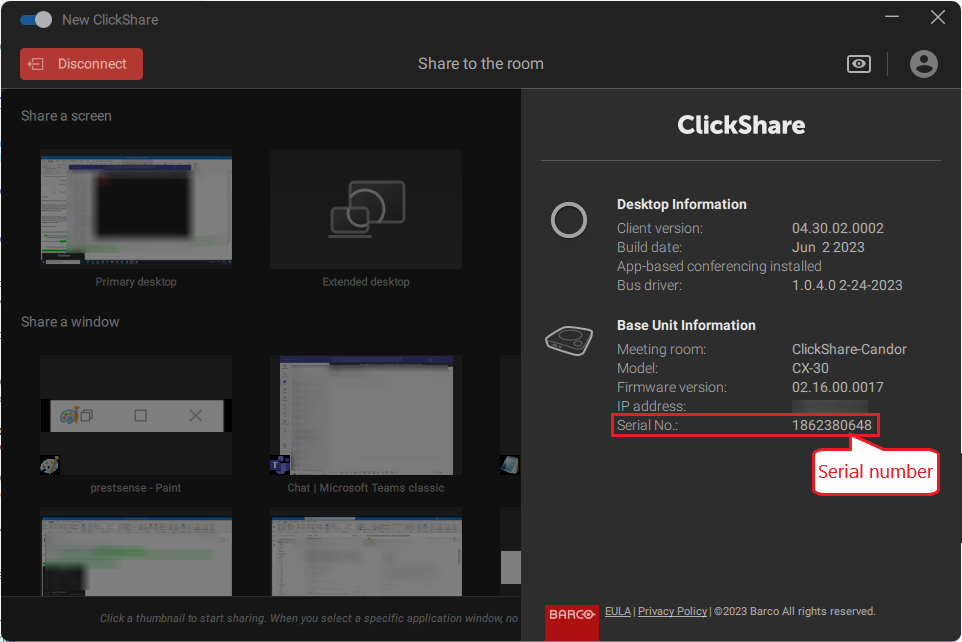Click the meeting room name ClickShare-Candor
The image size is (962, 642).
[849, 349]
